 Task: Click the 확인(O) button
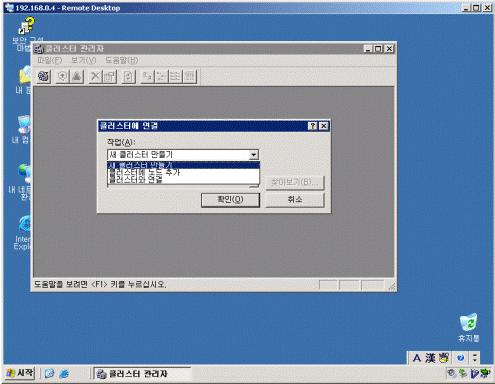coord(230,200)
